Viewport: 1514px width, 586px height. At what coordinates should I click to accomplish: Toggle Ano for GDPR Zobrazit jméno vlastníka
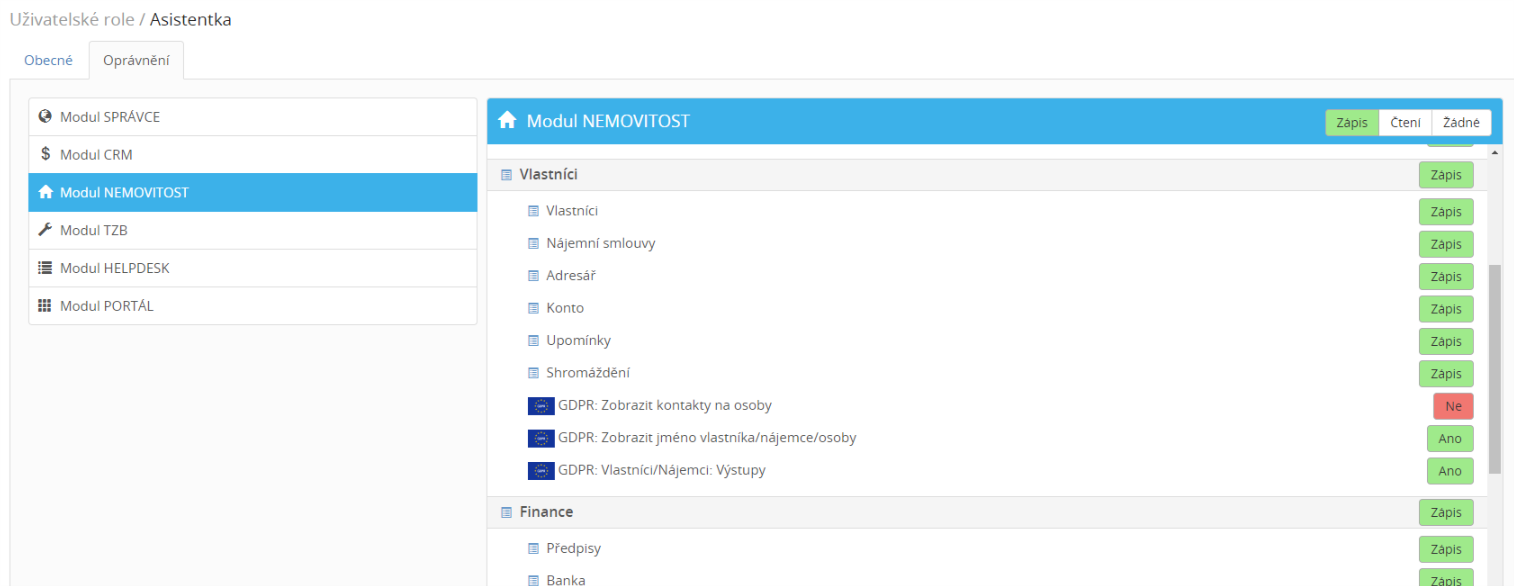pyautogui.click(x=1450, y=438)
